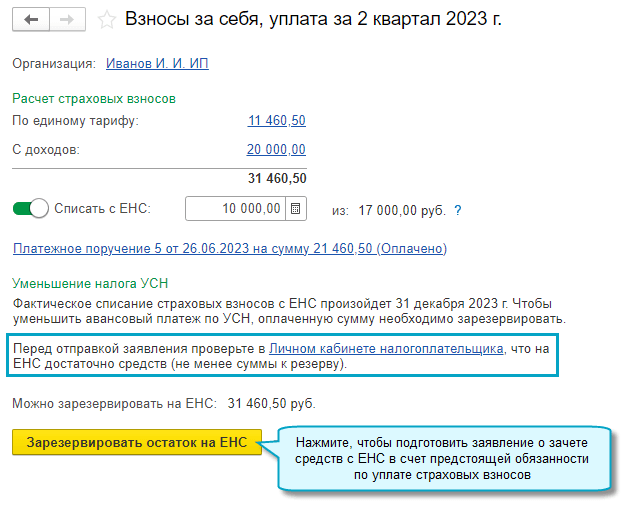
Task: Click the Можно зарезервировать на ЕНС amount
Action: point(272,404)
